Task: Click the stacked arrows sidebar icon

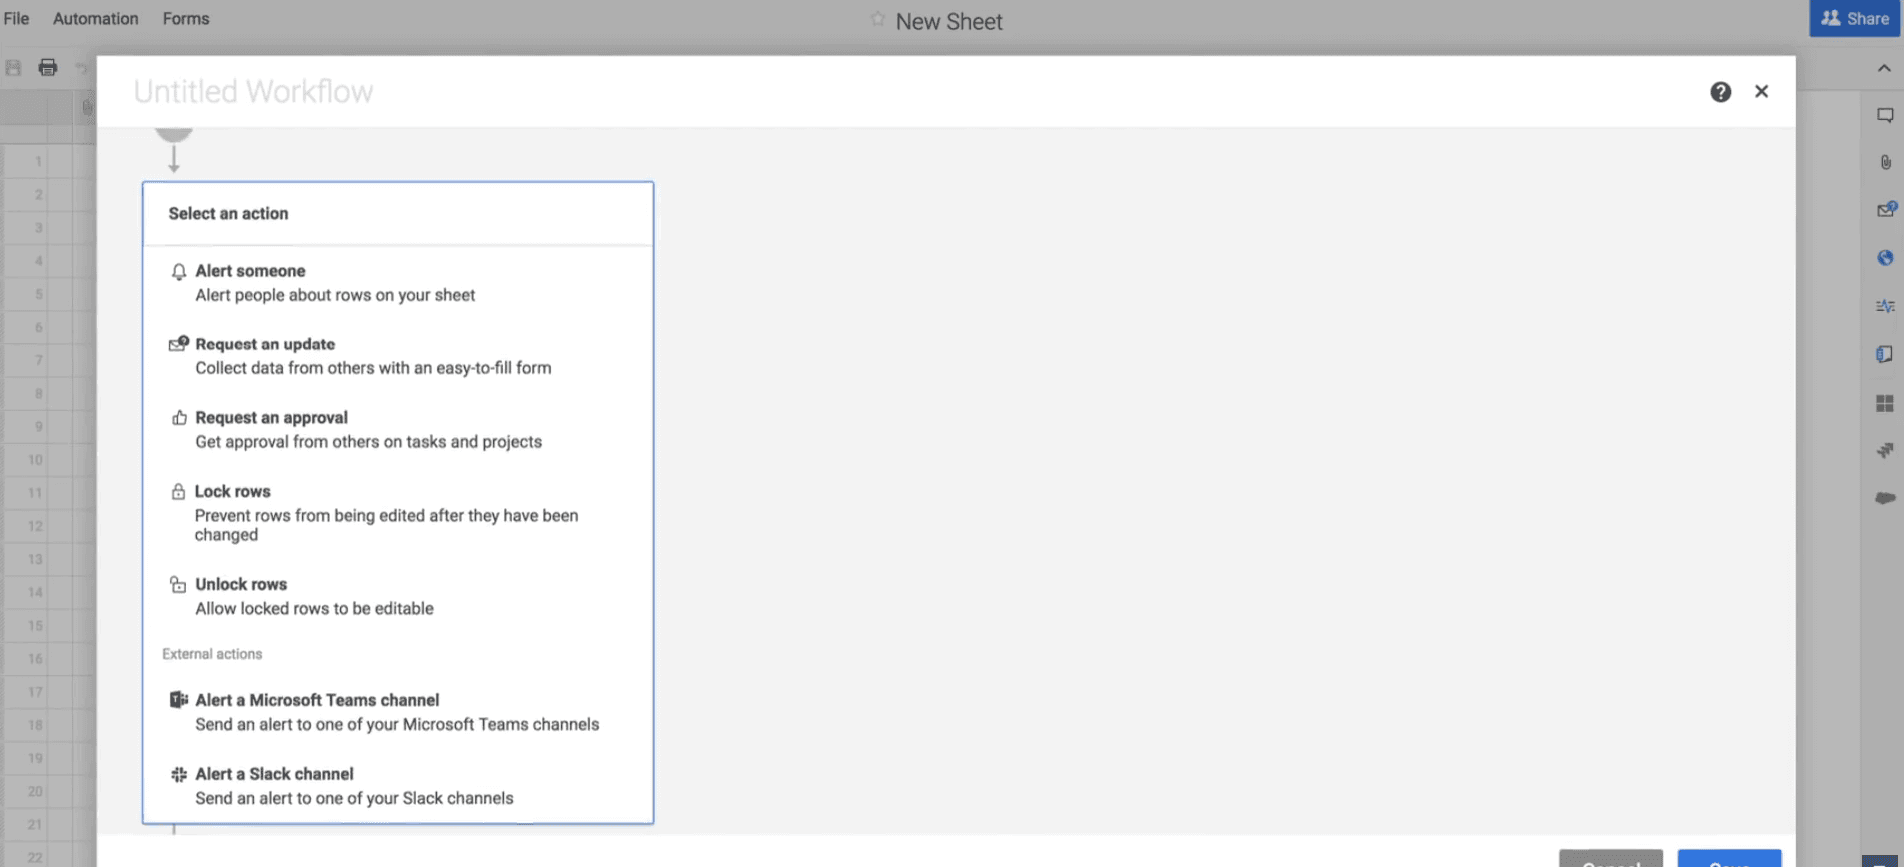Action: pos(1885,450)
